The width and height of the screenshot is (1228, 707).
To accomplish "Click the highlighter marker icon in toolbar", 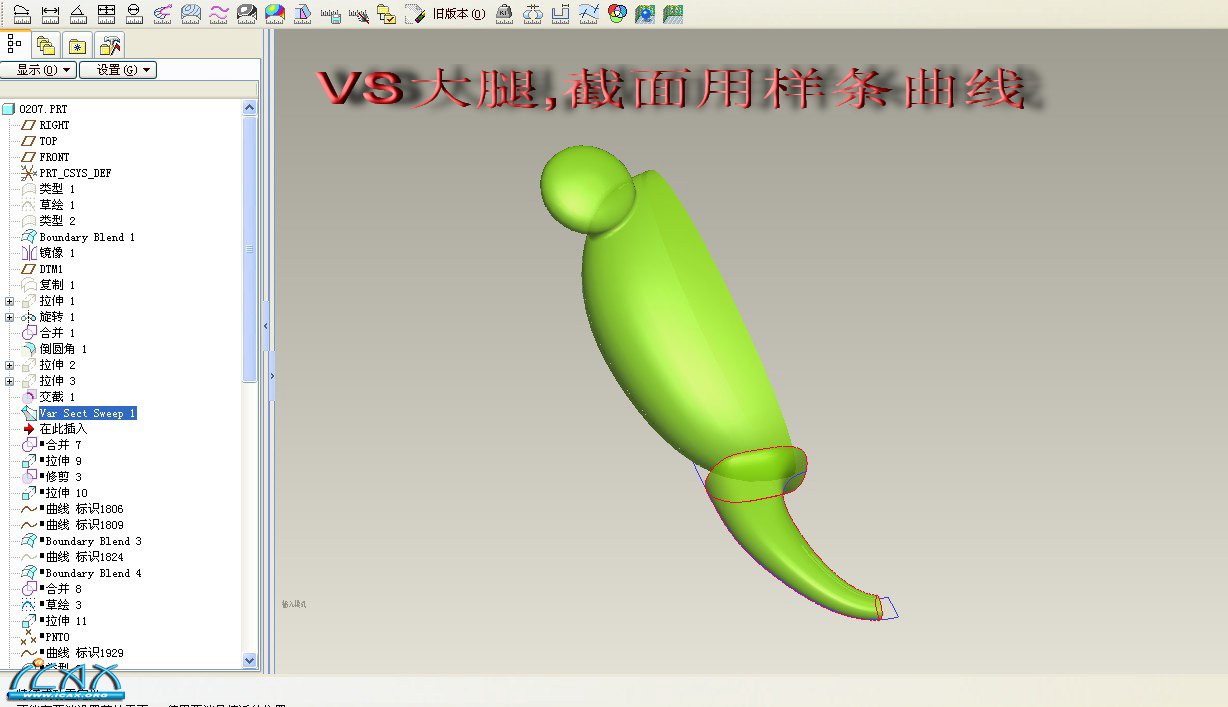I will pyautogui.click(x=415, y=14).
